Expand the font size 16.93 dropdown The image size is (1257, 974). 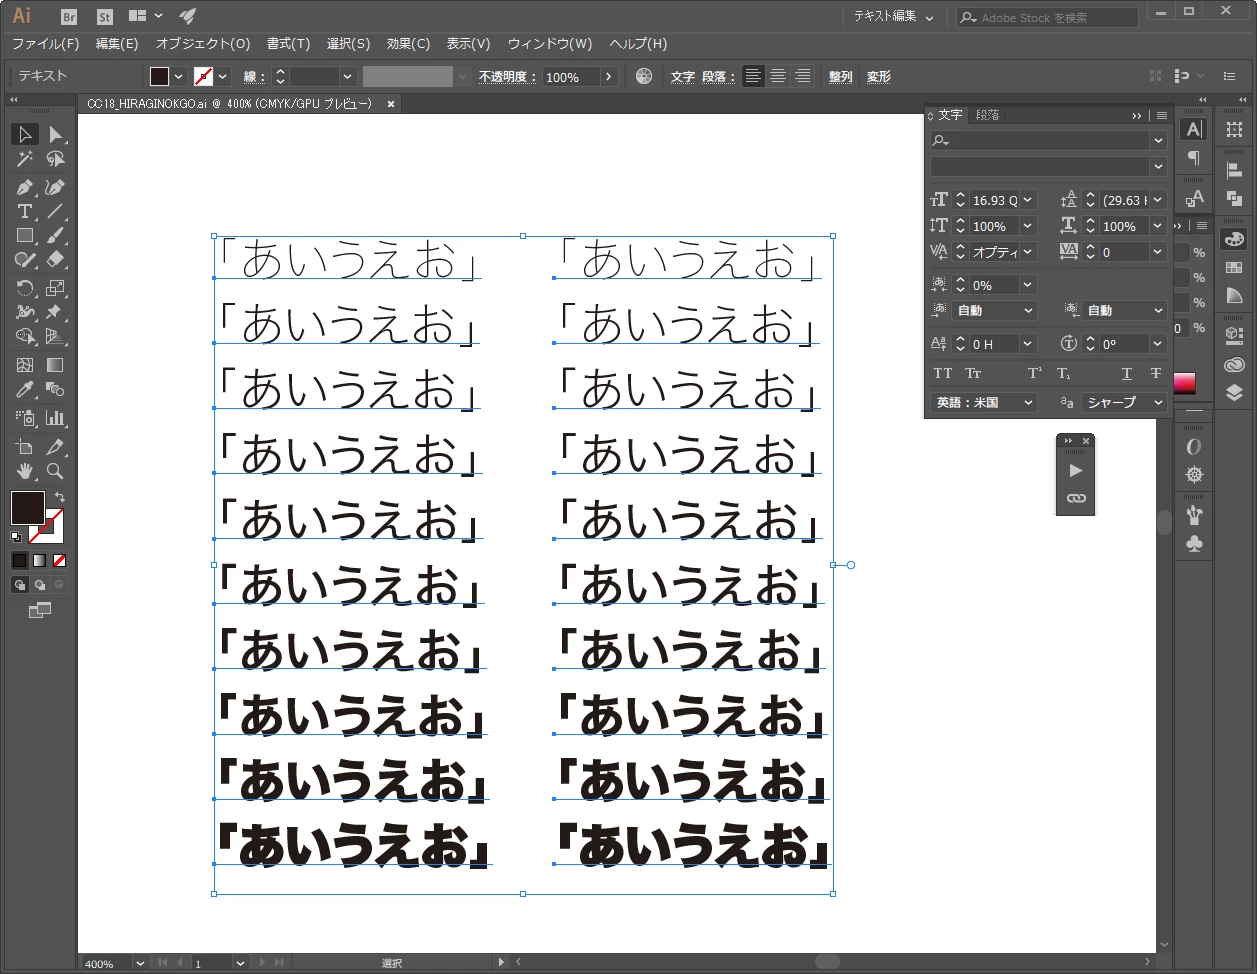pyautogui.click(x=1028, y=200)
